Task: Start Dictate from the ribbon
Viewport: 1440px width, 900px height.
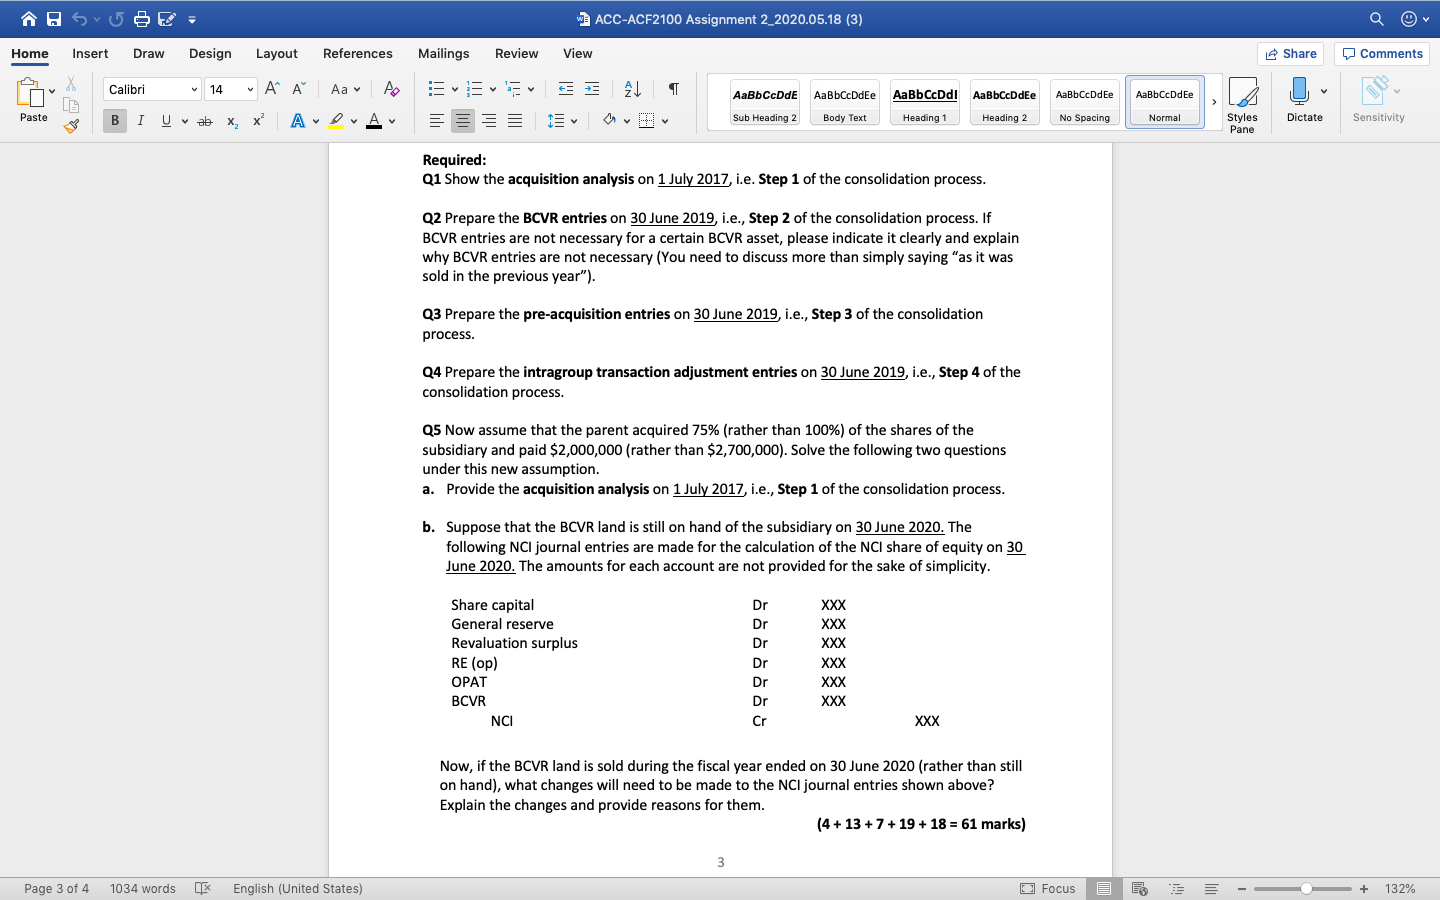Action: click(x=1304, y=100)
